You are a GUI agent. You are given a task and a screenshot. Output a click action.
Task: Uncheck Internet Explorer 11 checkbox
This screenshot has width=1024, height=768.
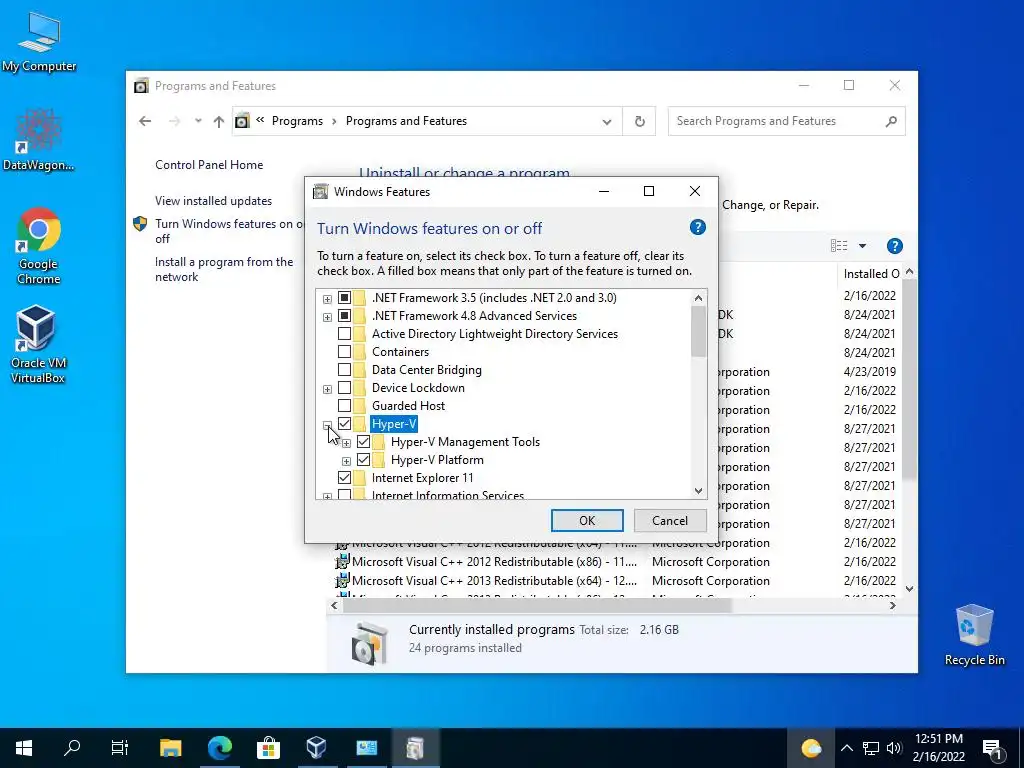(344, 478)
